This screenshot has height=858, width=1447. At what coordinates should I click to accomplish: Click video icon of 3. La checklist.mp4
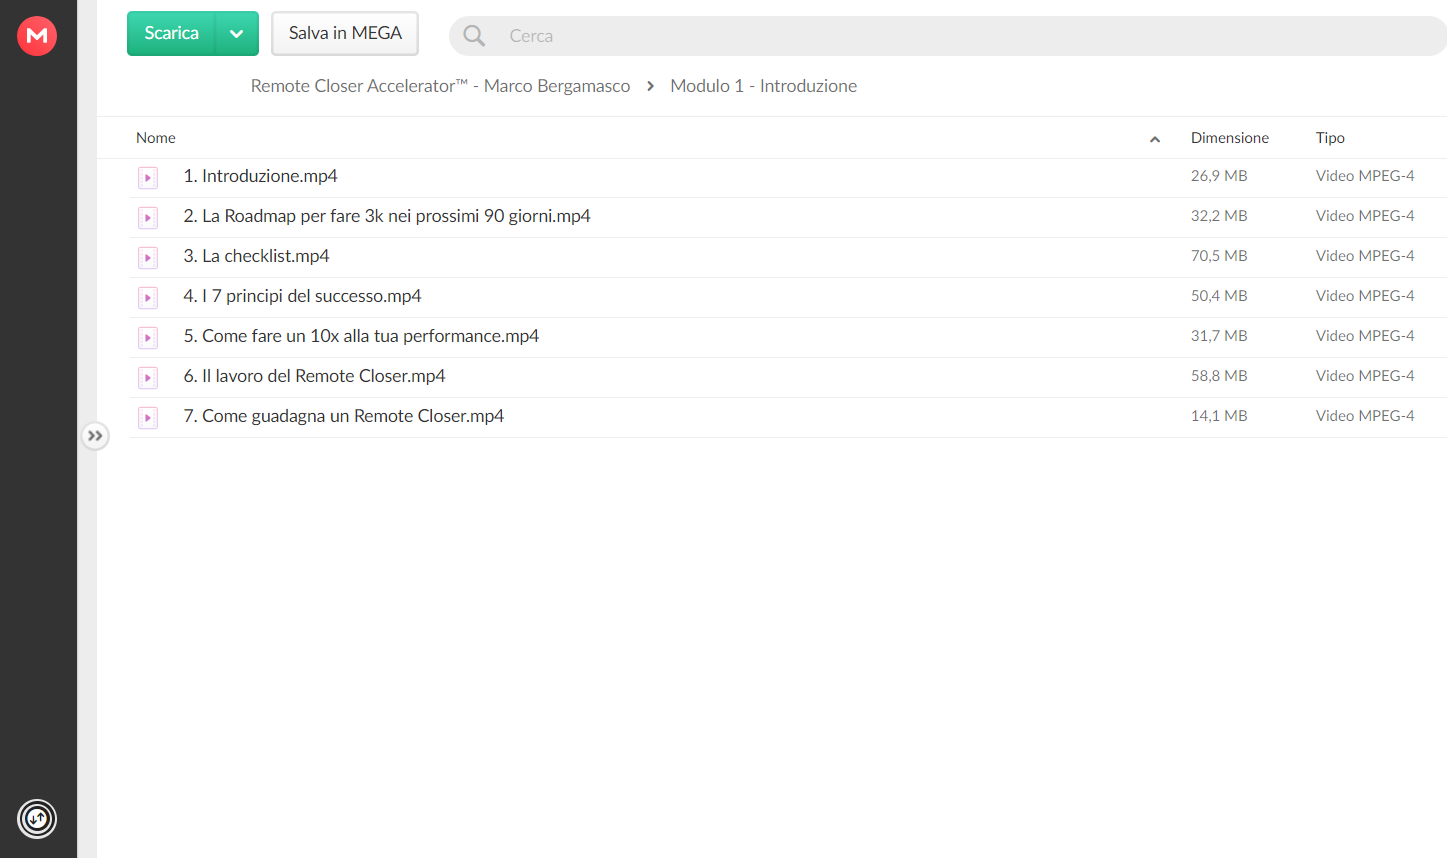(x=148, y=257)
